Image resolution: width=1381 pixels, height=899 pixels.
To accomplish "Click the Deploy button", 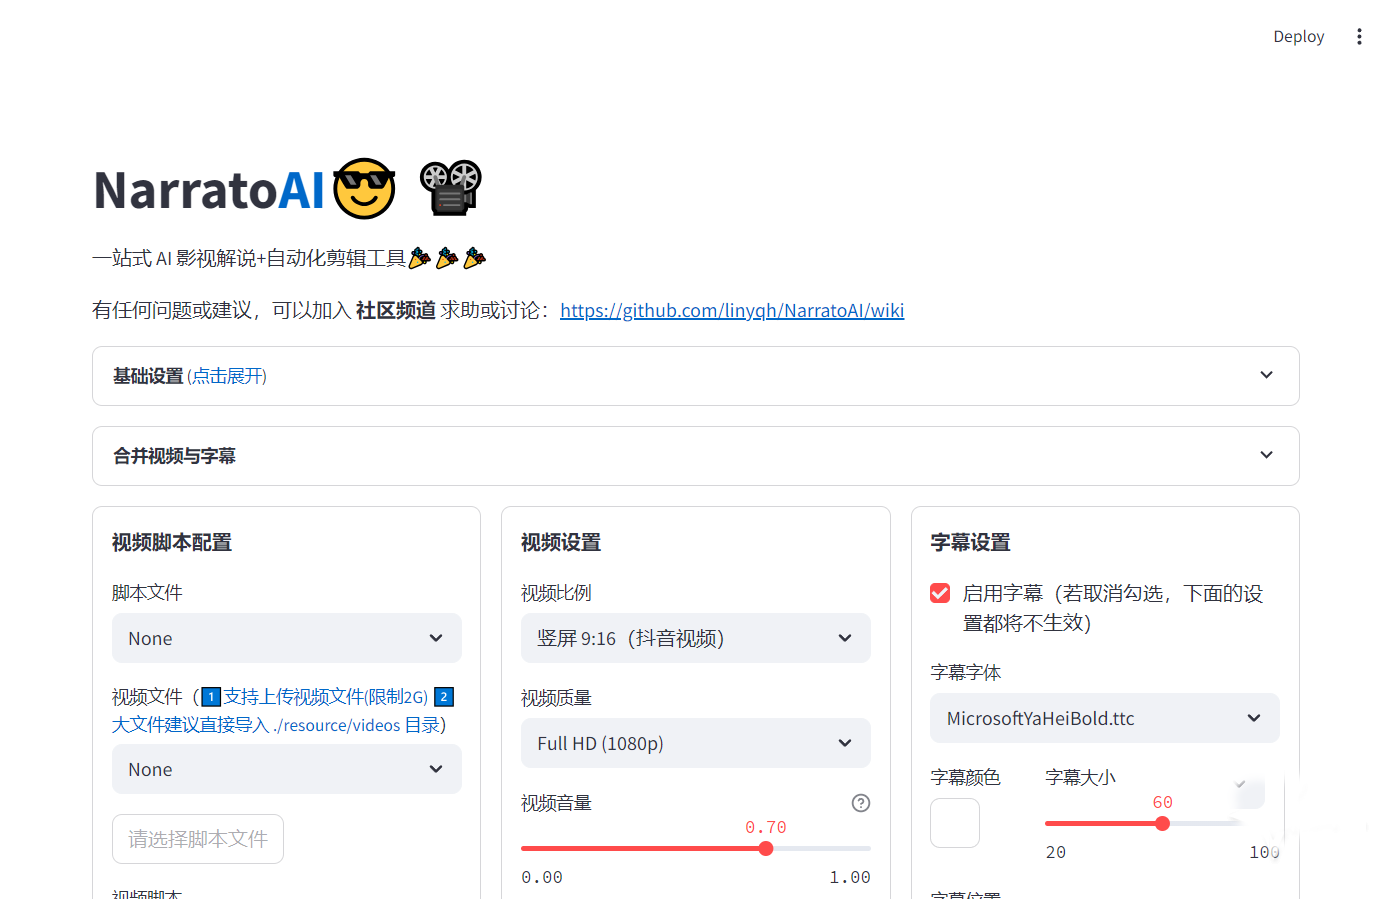I will pos(1298,37).
